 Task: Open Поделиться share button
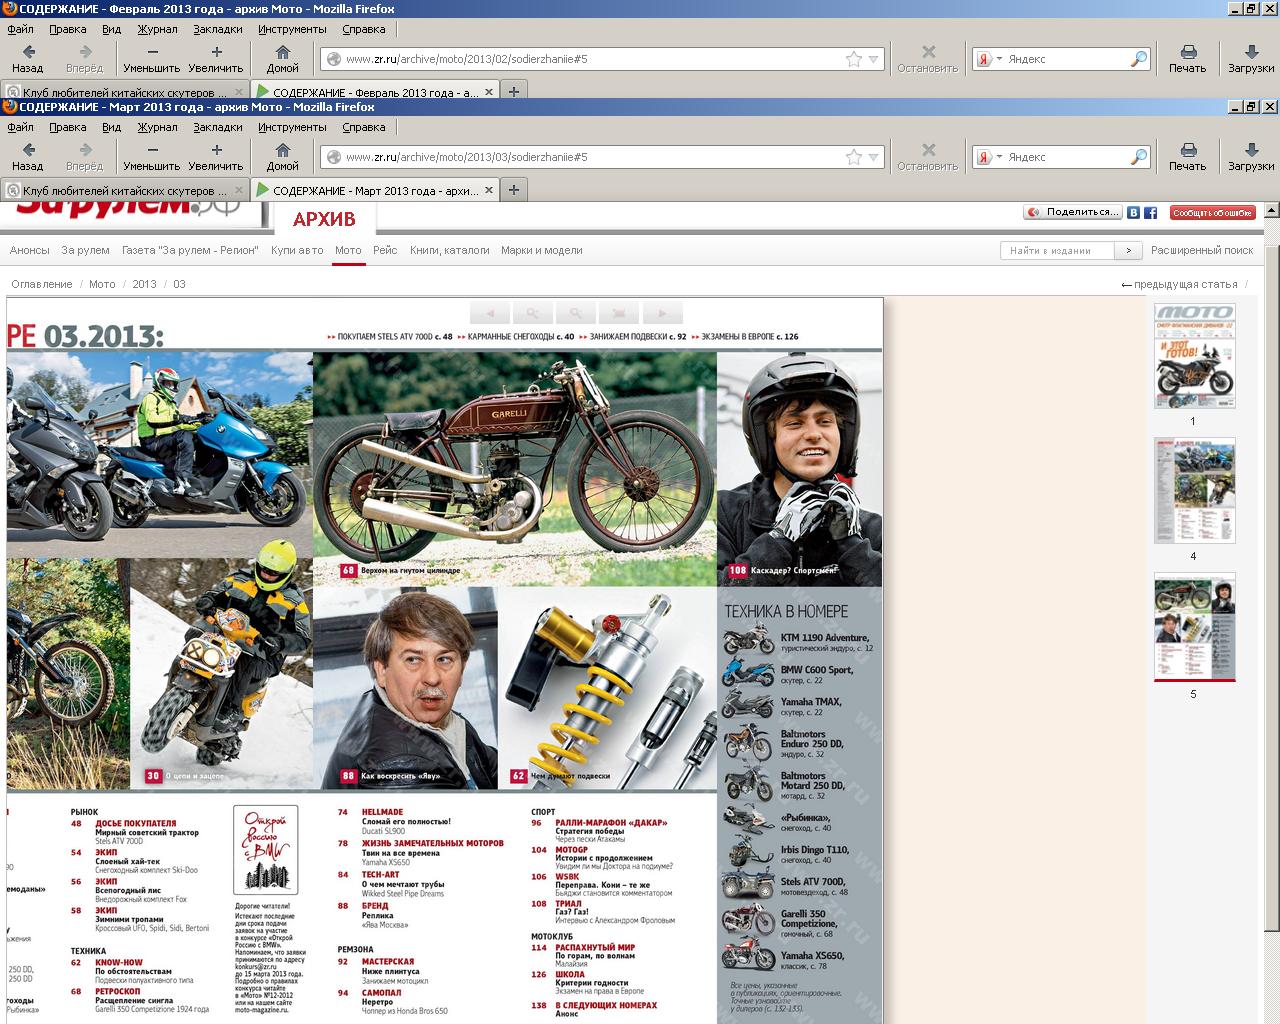tap(1072, 213)
